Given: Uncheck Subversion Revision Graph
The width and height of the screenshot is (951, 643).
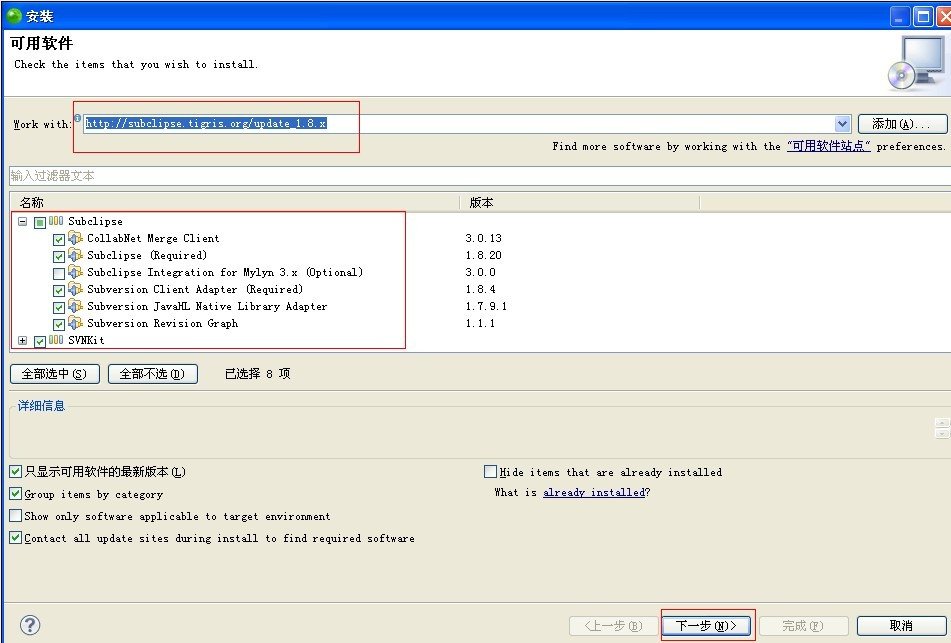Looking at the screenshot, I should click(x=59, y=324).
